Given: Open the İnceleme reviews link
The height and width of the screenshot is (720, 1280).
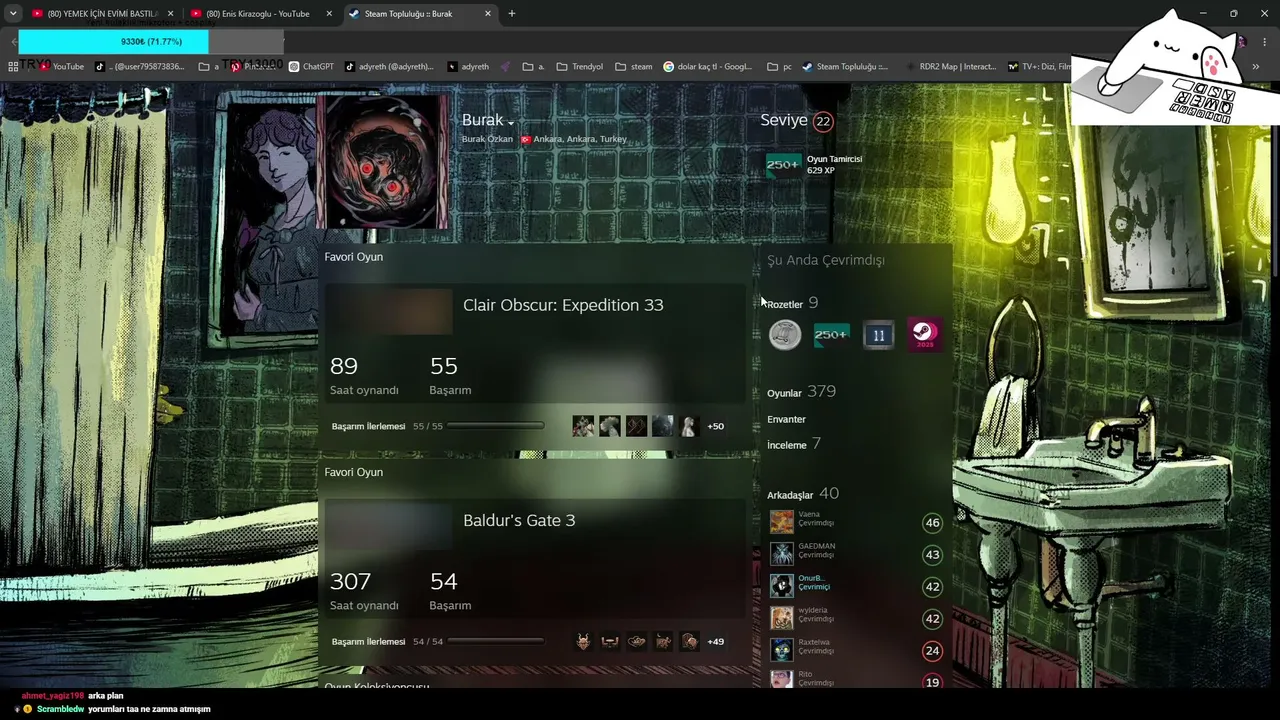Looking at the screenshot, I should (x=794, y=444).
